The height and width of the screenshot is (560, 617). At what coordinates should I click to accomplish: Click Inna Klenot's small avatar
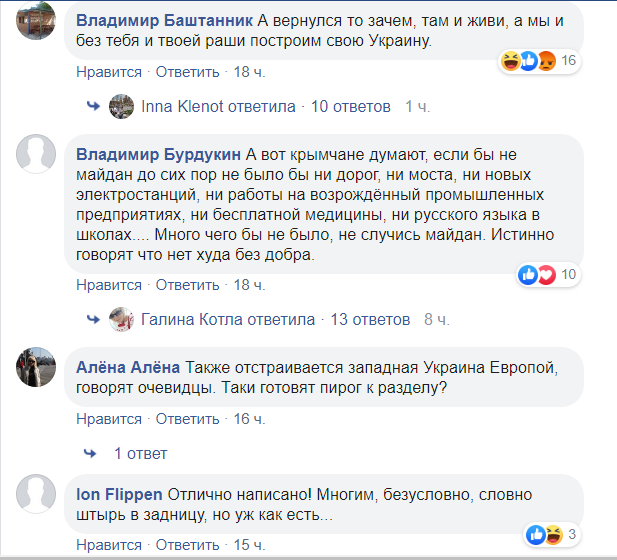click(121, 106)
